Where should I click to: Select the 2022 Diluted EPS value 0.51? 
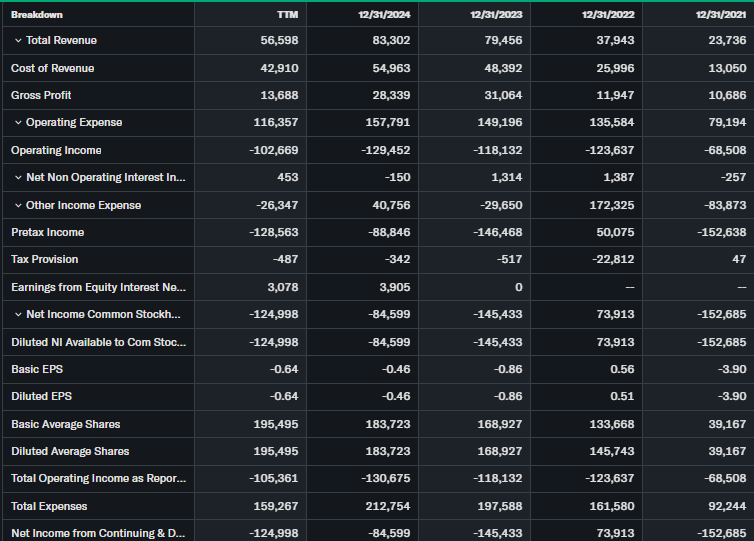tap(621, 396)
